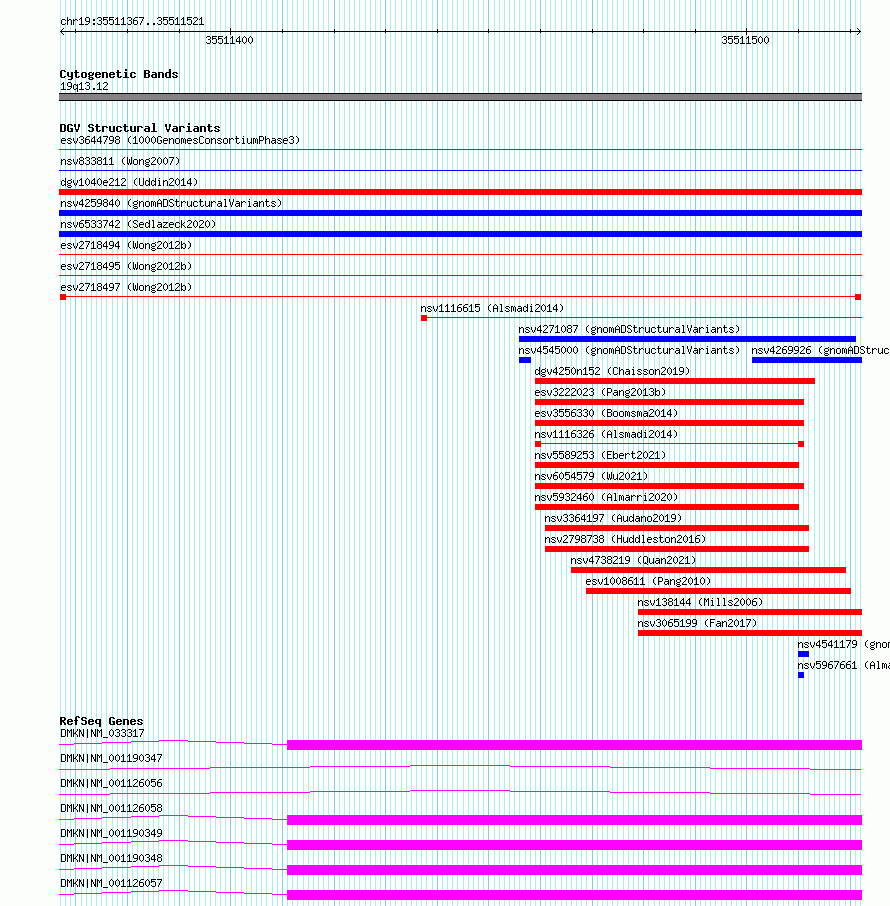Click nsv6533742 (Sedlazeck2020) variant label
Screen dimensions: 890x906
point(138,224)
